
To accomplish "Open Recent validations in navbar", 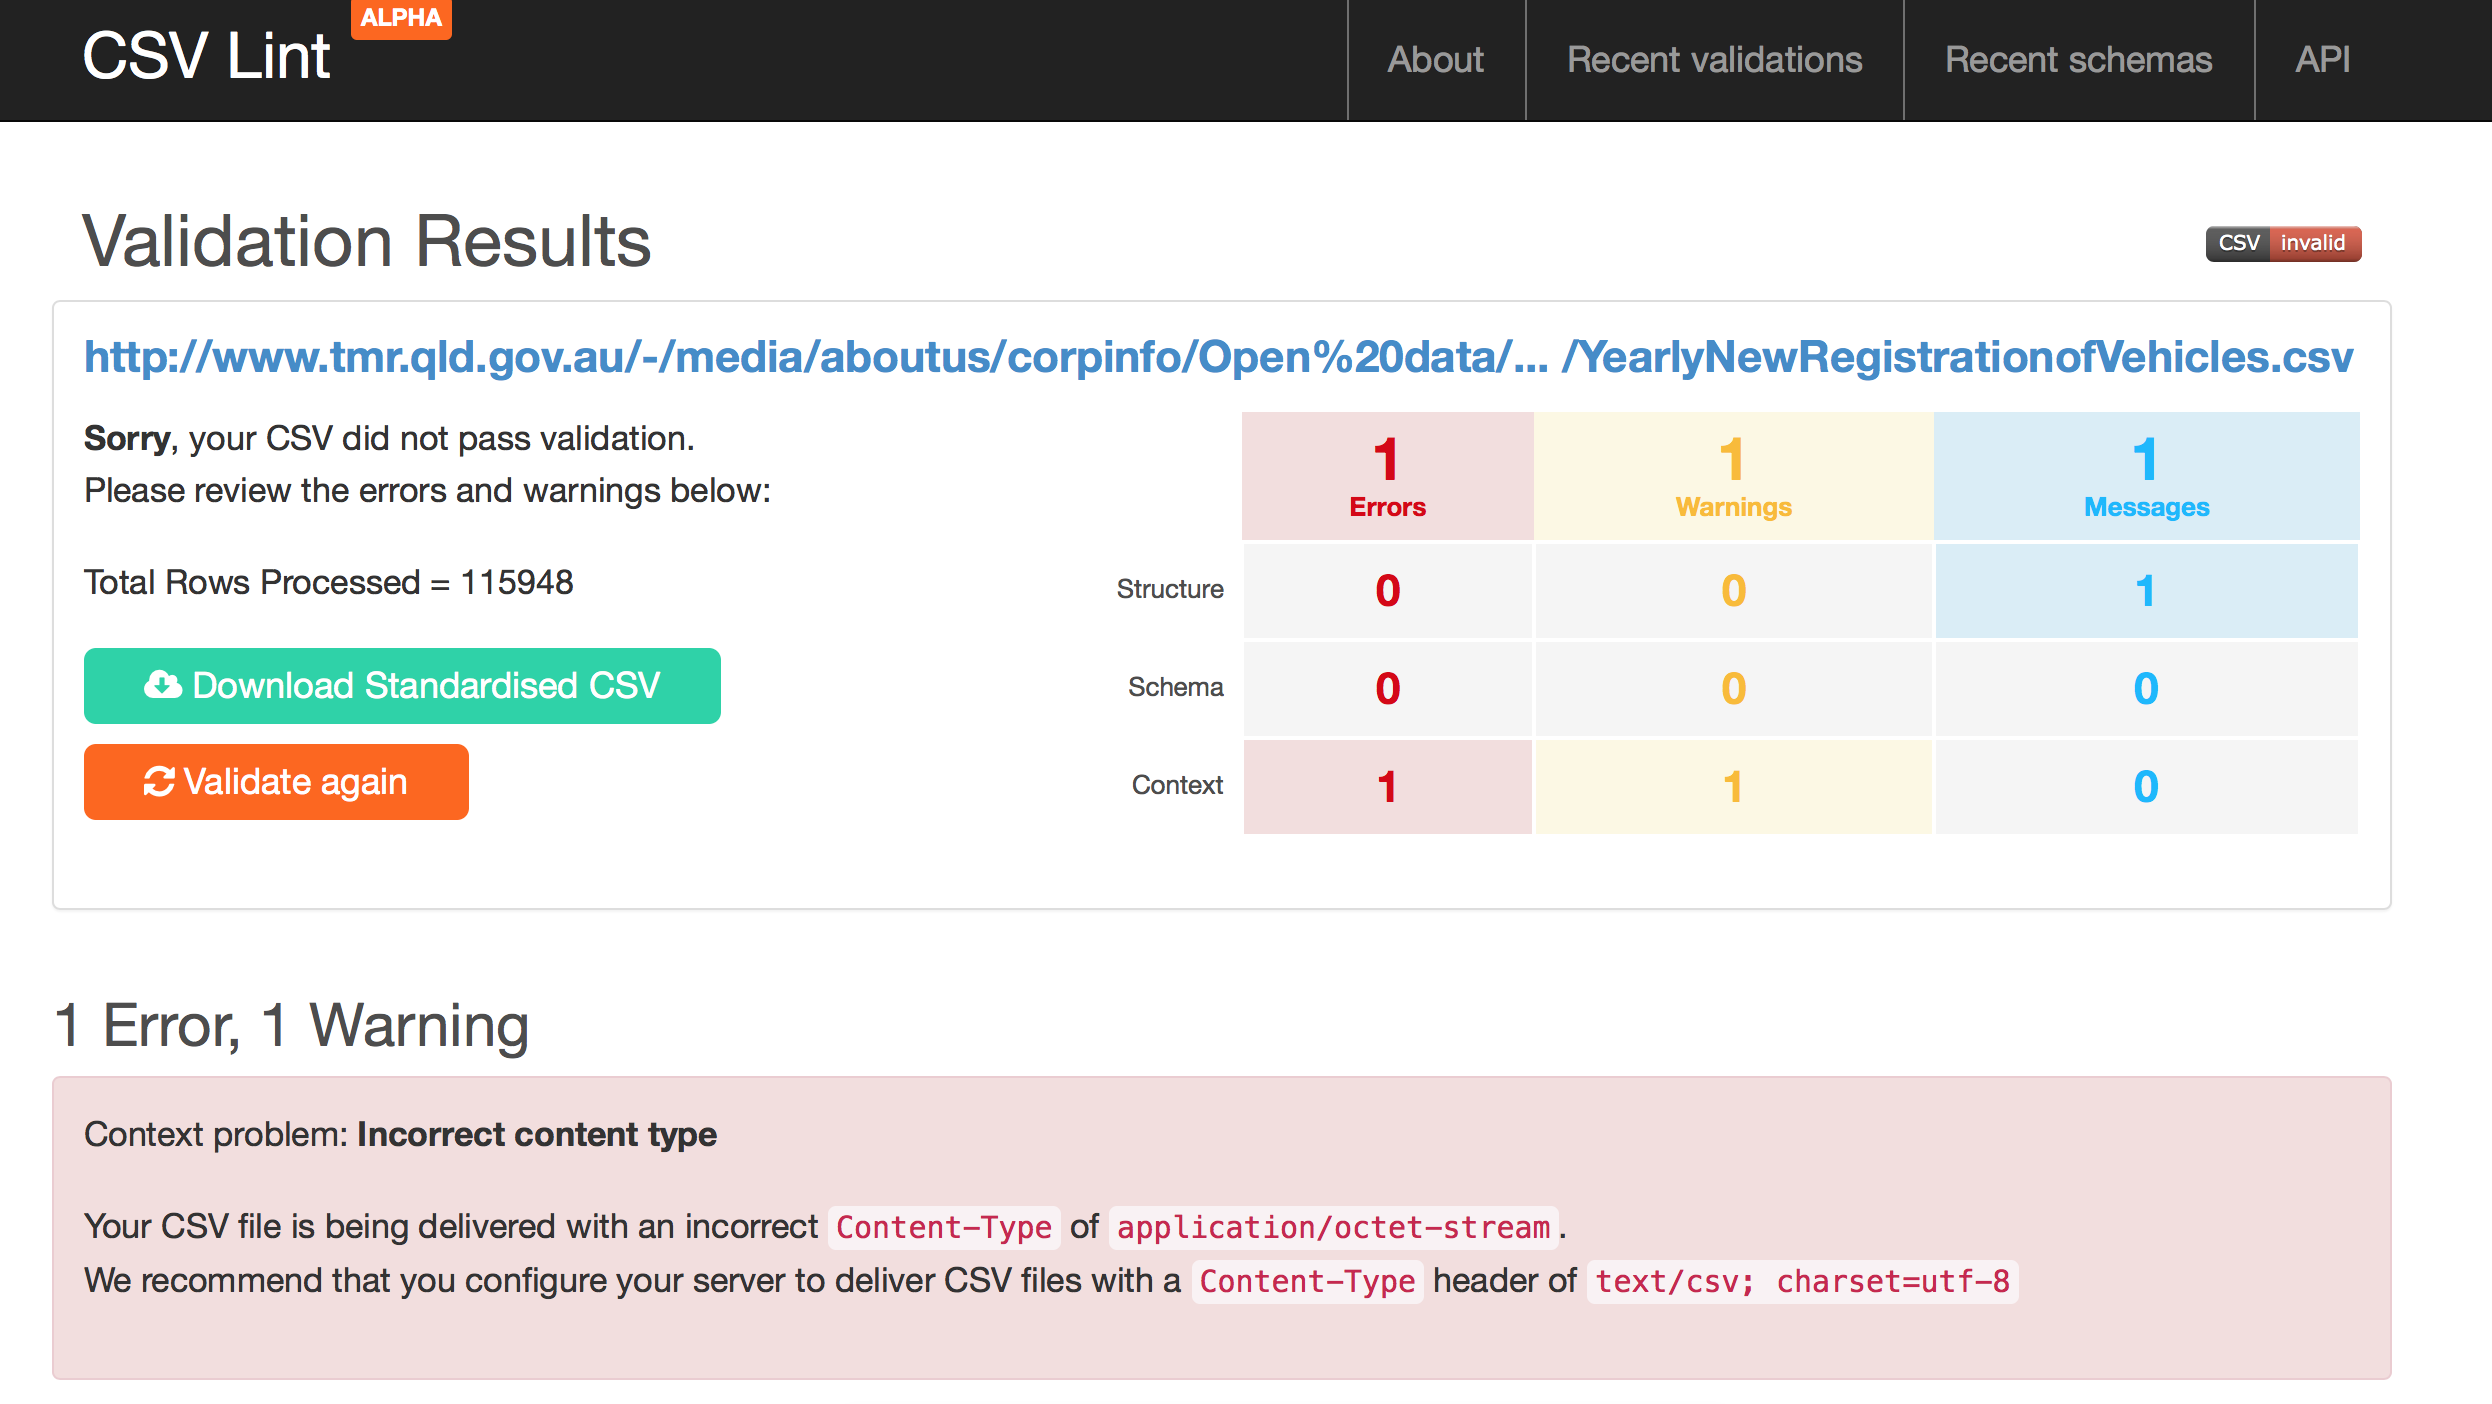I will pos(1715,60).
